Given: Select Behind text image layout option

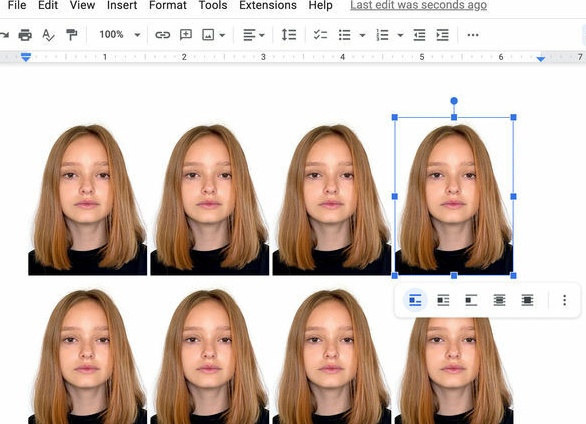Looking at the screenshot, I should click(499, 300).
